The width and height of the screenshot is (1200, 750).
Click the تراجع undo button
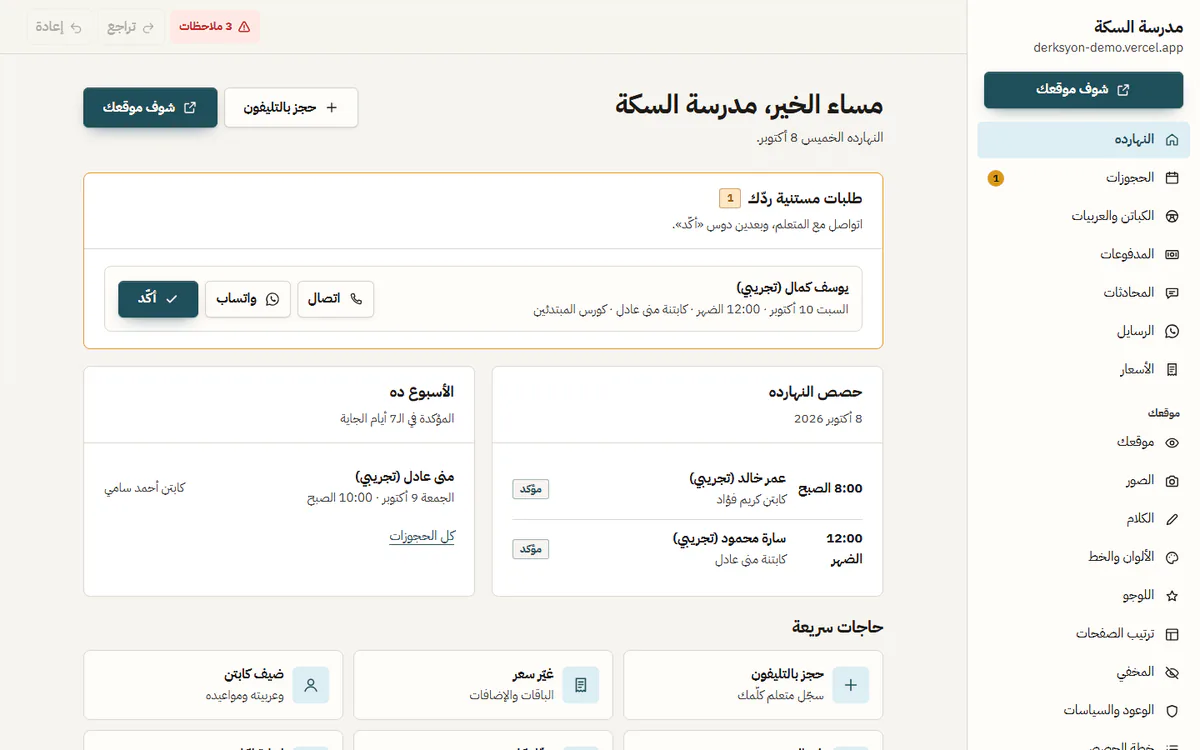coord(131,26)
